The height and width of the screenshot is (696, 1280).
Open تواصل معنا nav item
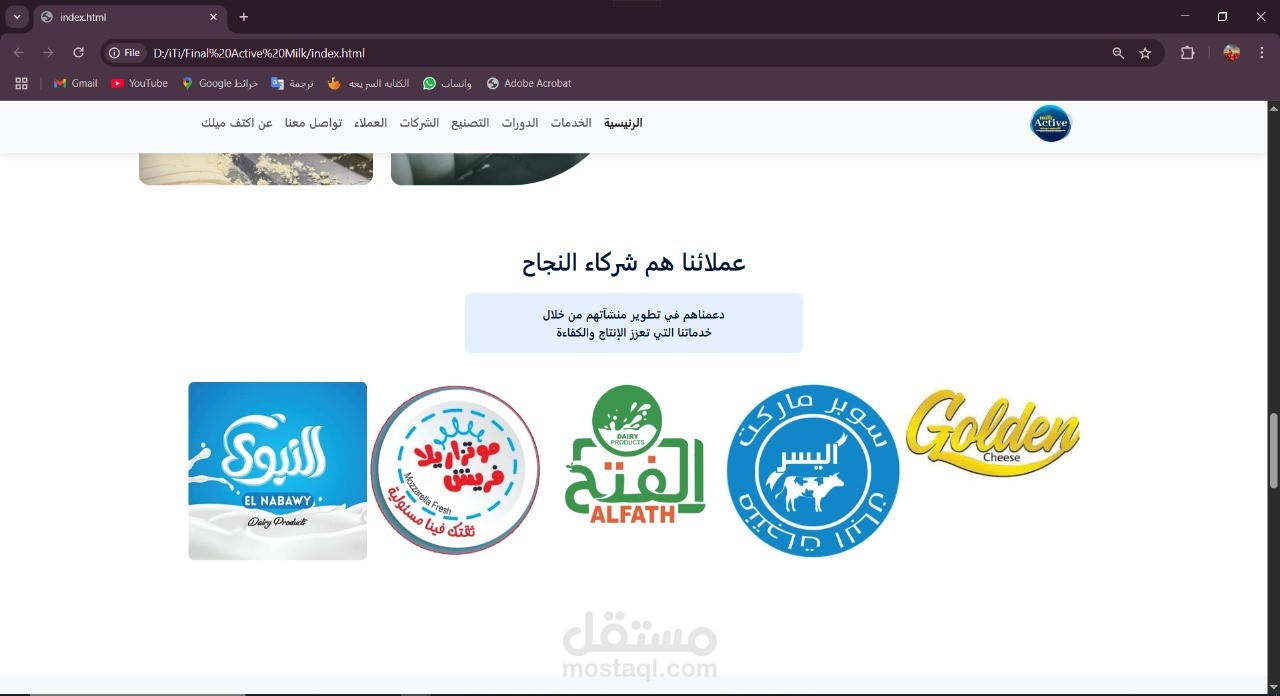313,123
